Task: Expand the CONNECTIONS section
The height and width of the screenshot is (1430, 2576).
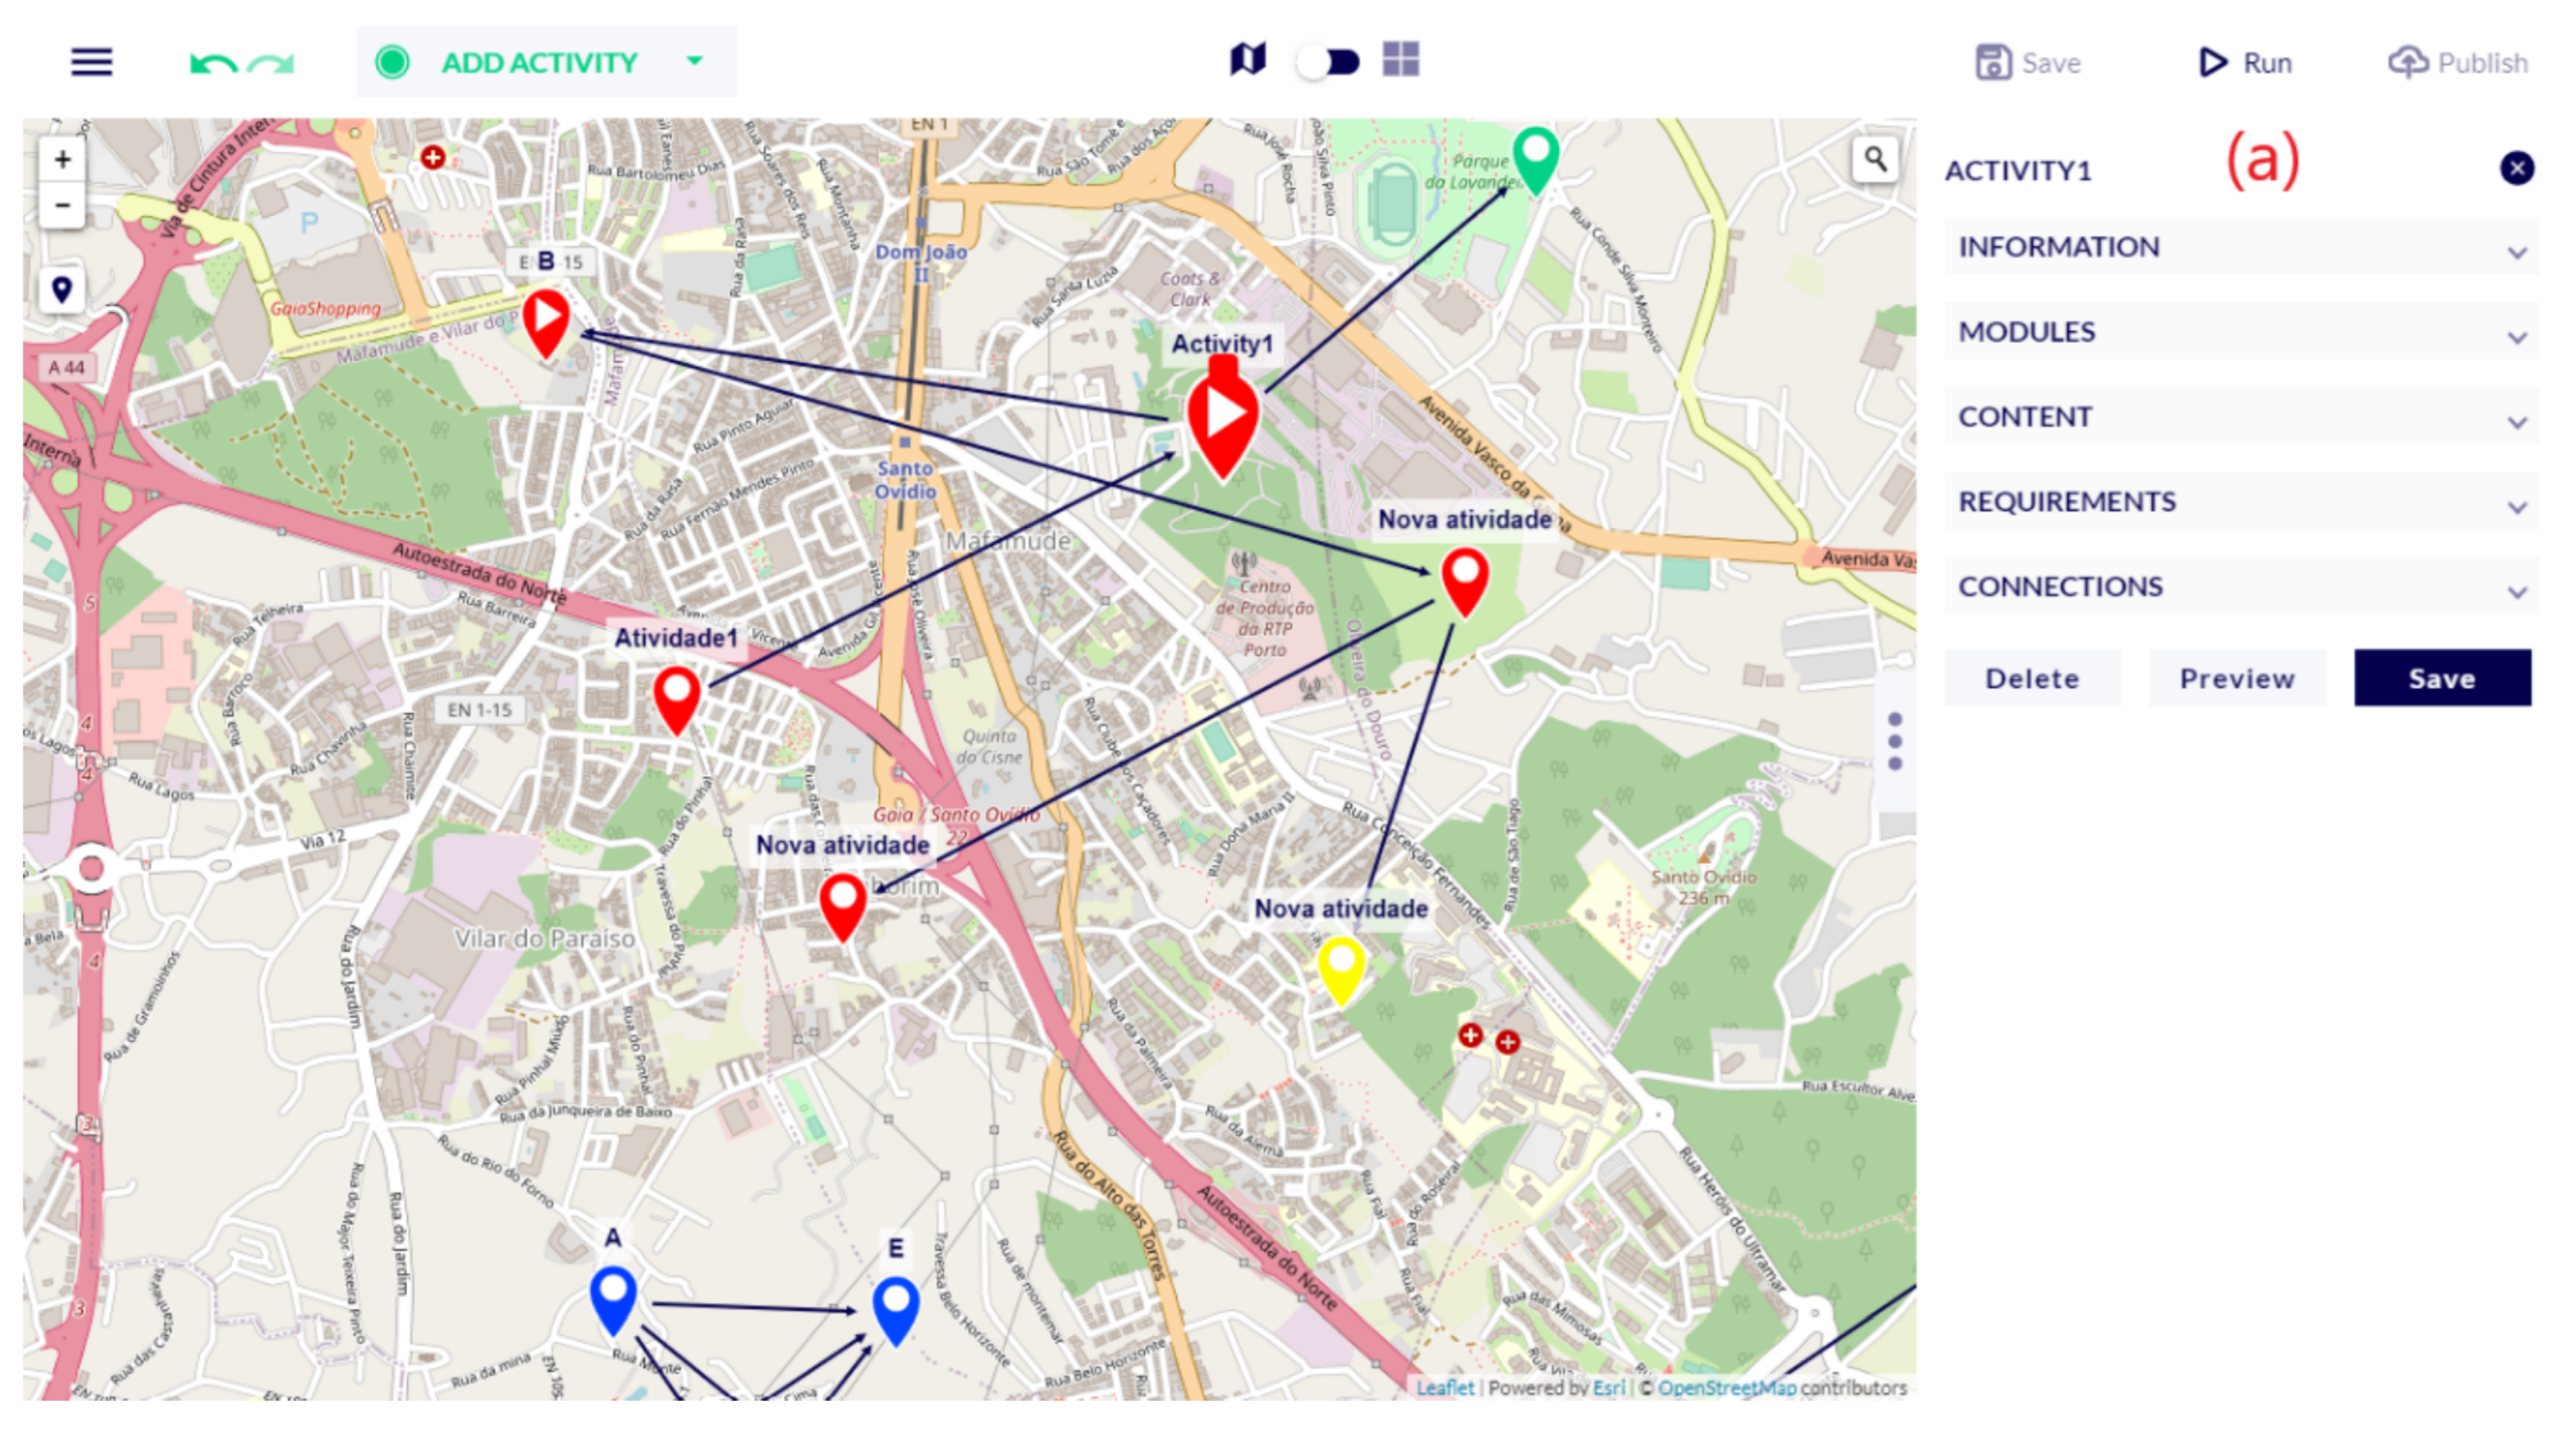Action: tap(2240, 587)
